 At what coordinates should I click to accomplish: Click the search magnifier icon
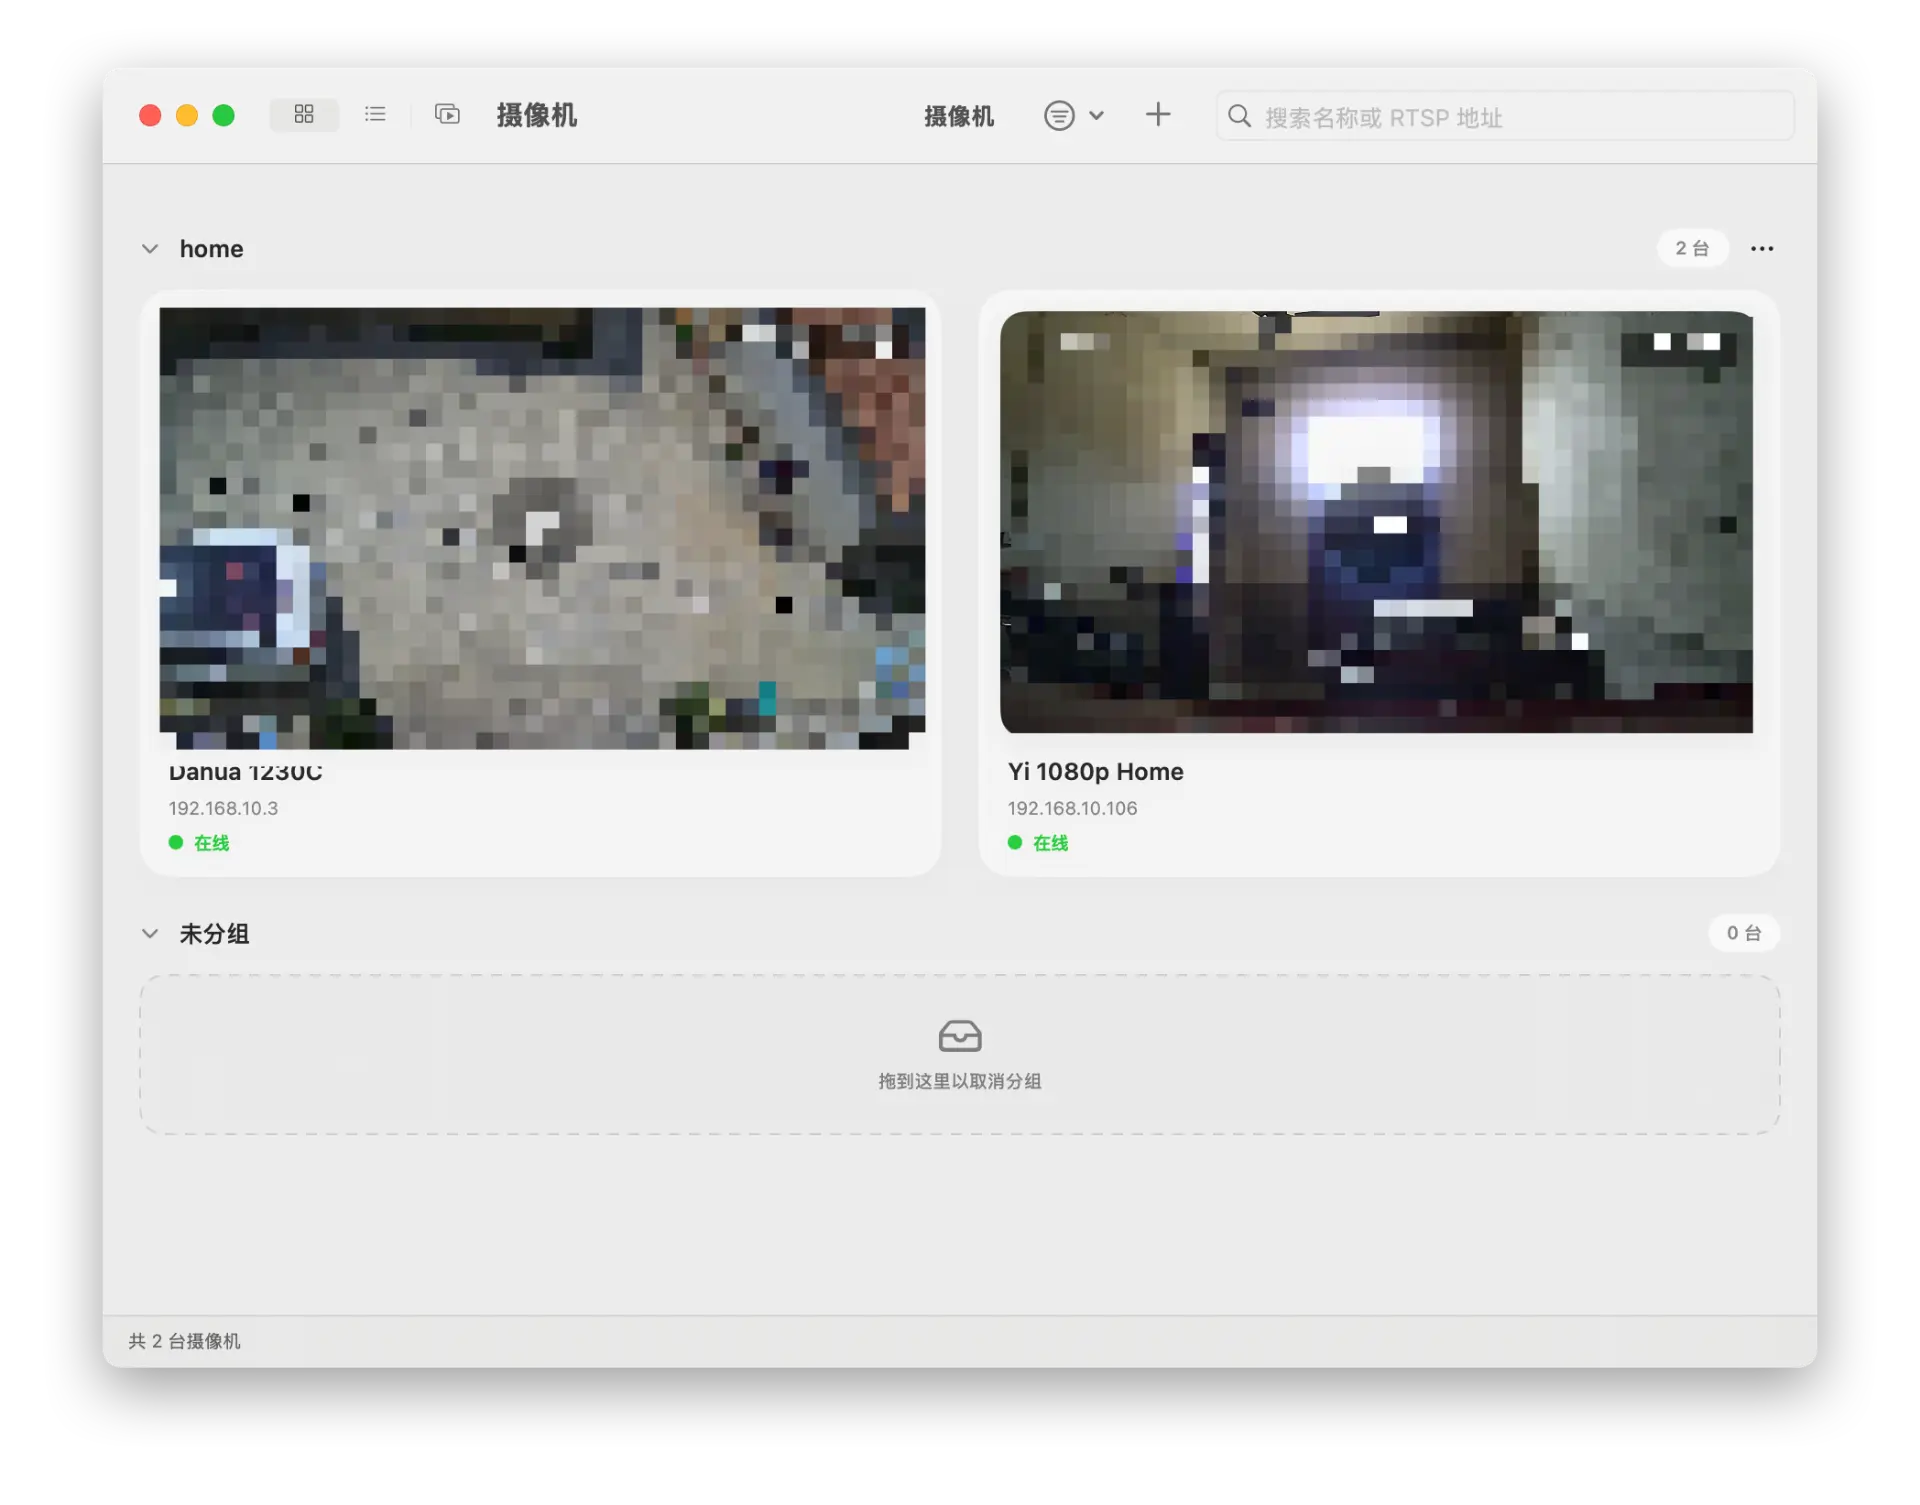[x=1239, y=117]
